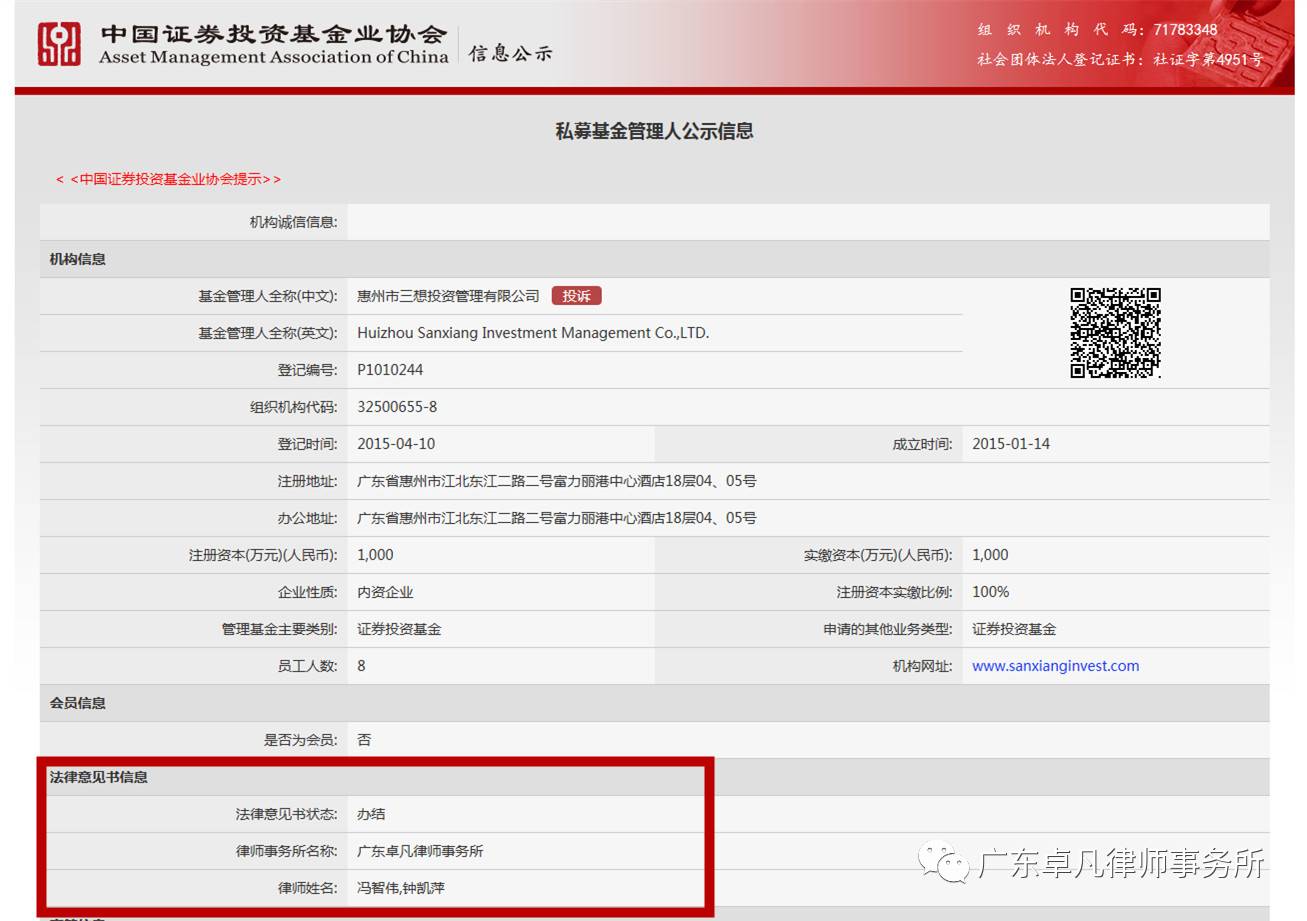Click the 律师事务所名称 label
This screenshot has width=1307, height=921.
[x=286, y=851]
